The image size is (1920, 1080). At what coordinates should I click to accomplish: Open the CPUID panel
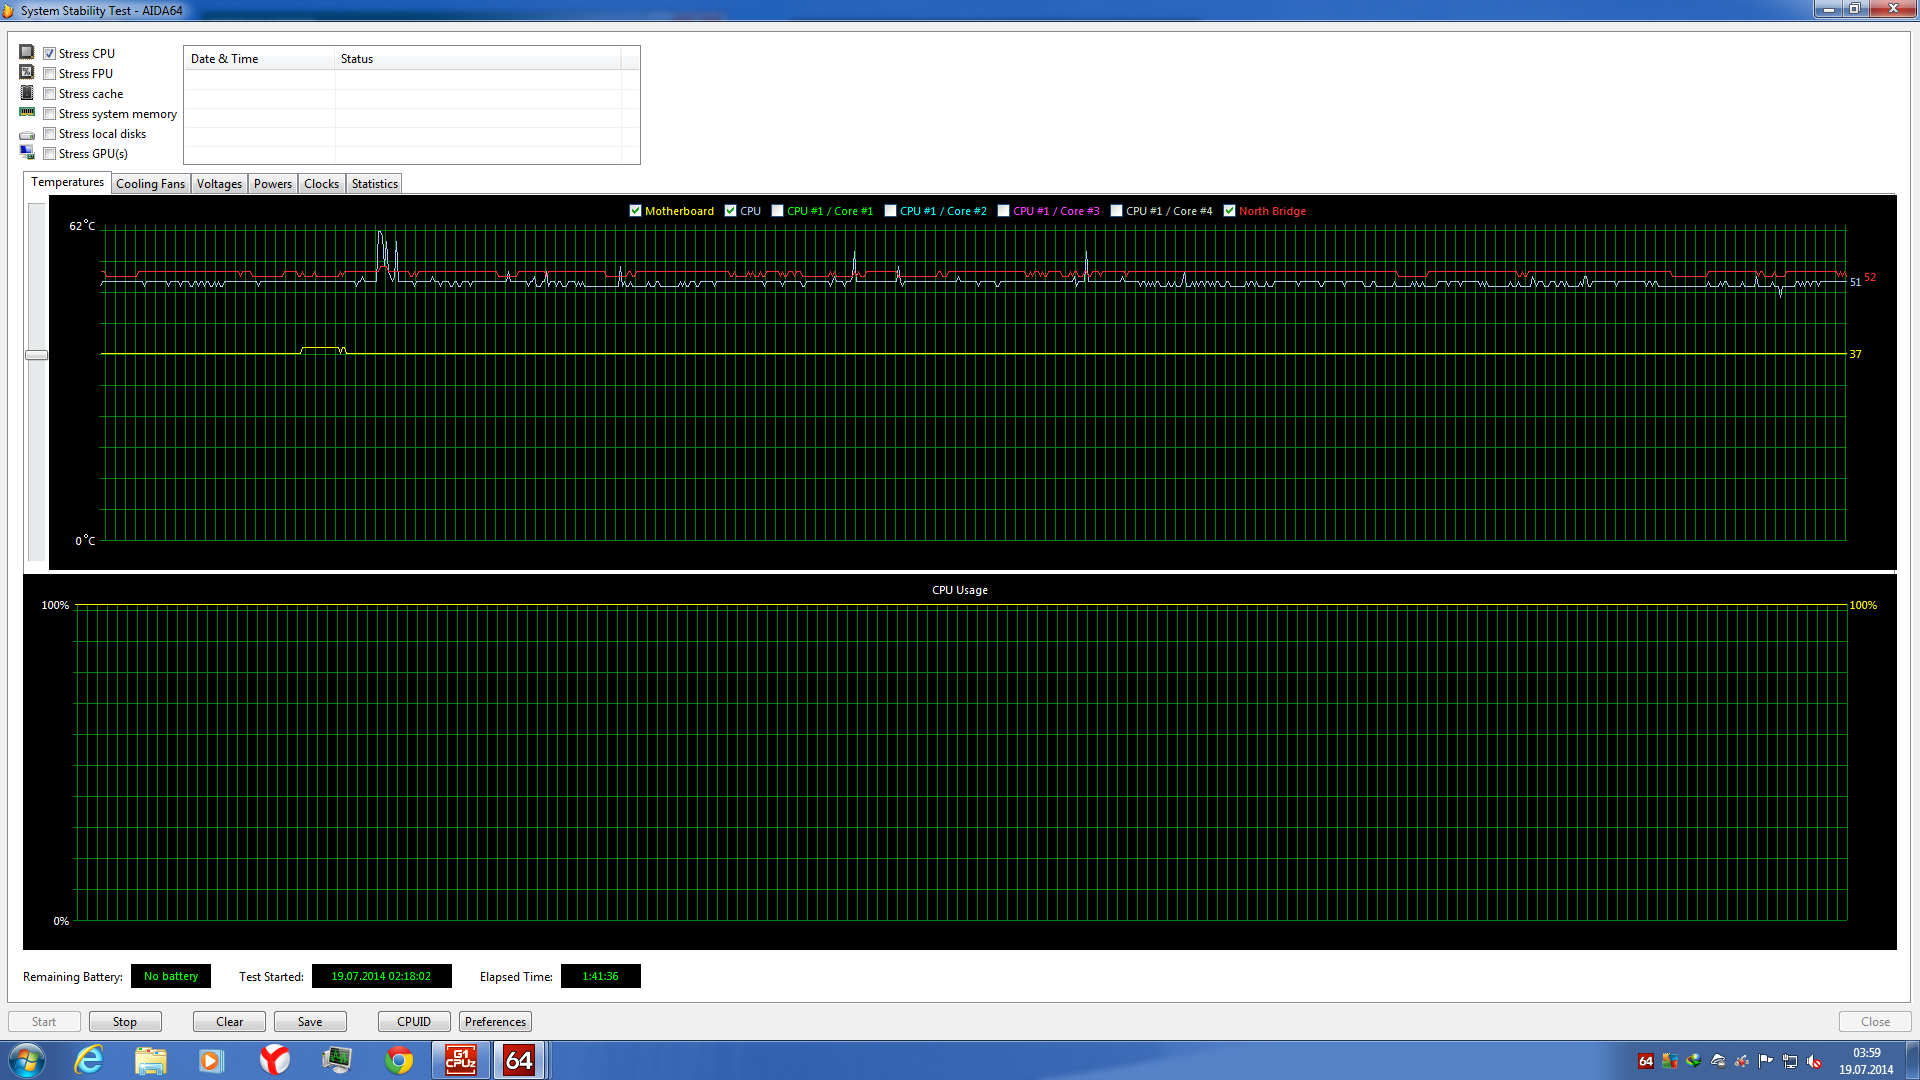tap(414, 1022)
